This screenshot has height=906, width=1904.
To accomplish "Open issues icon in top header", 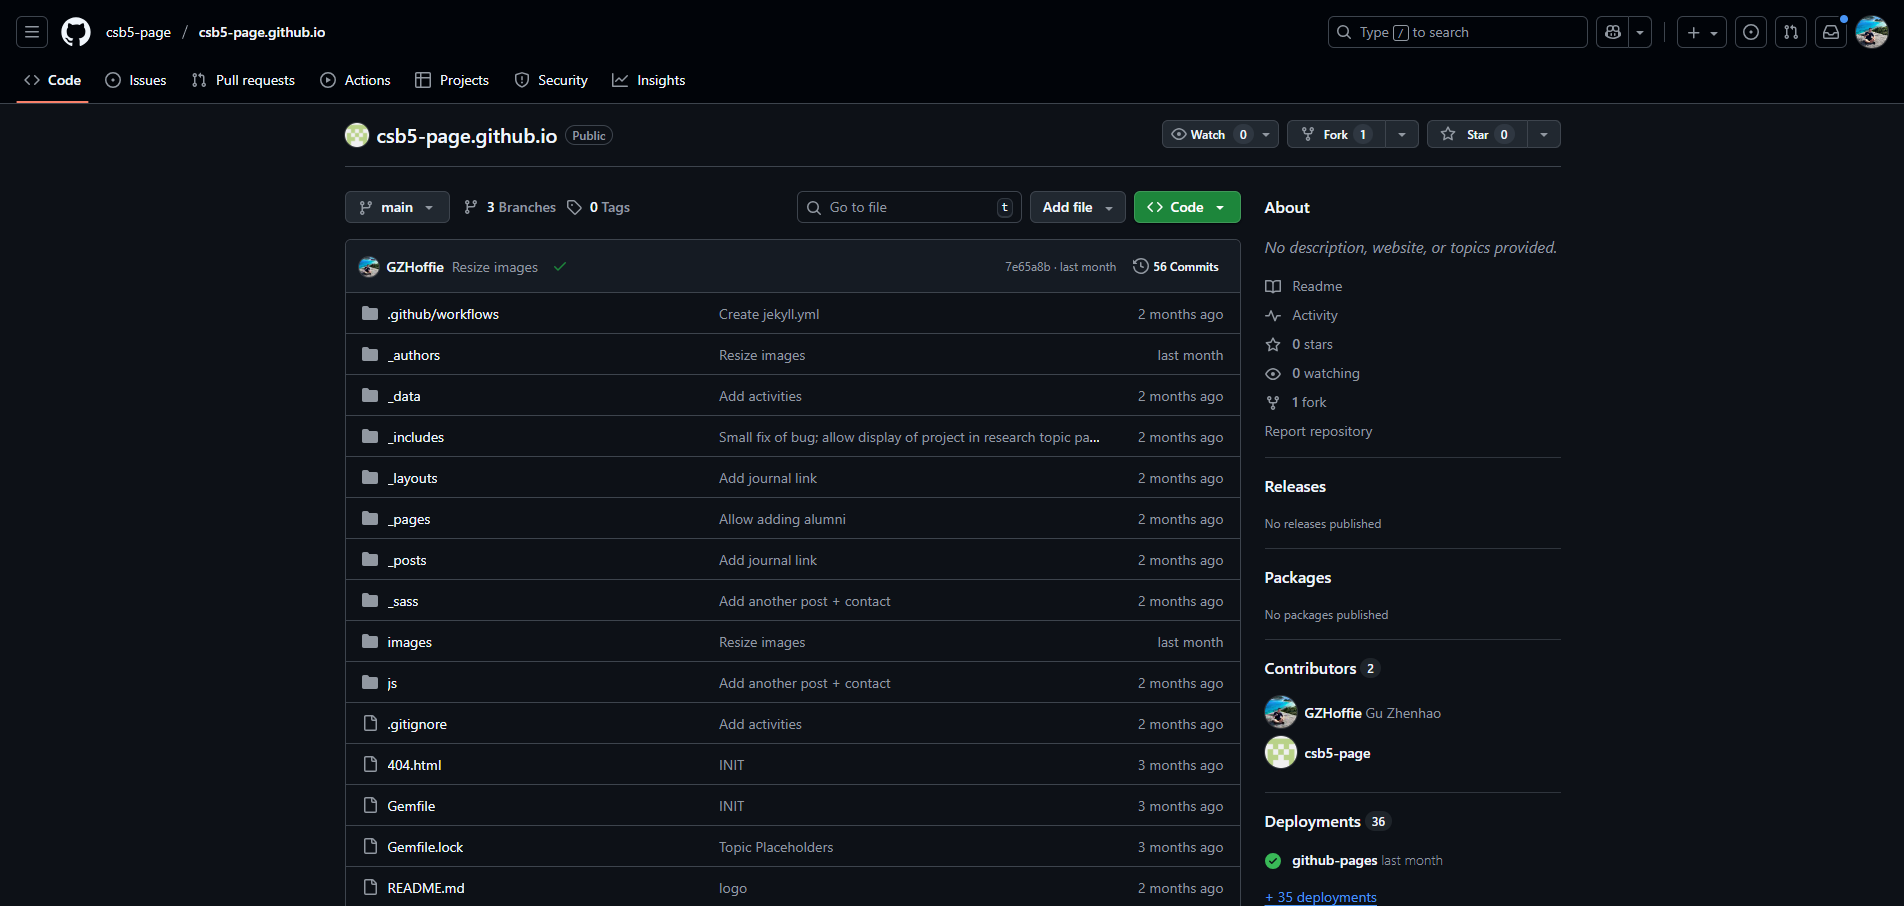I will click(x=1751, y=32).
